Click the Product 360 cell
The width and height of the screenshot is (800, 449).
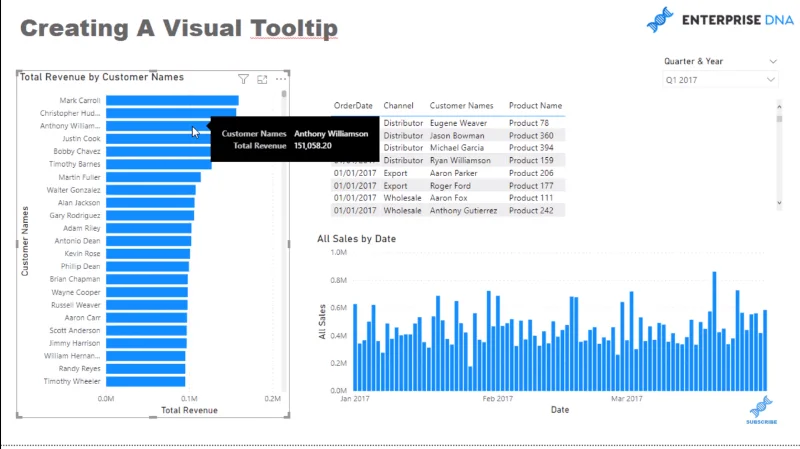coord(531,136)
